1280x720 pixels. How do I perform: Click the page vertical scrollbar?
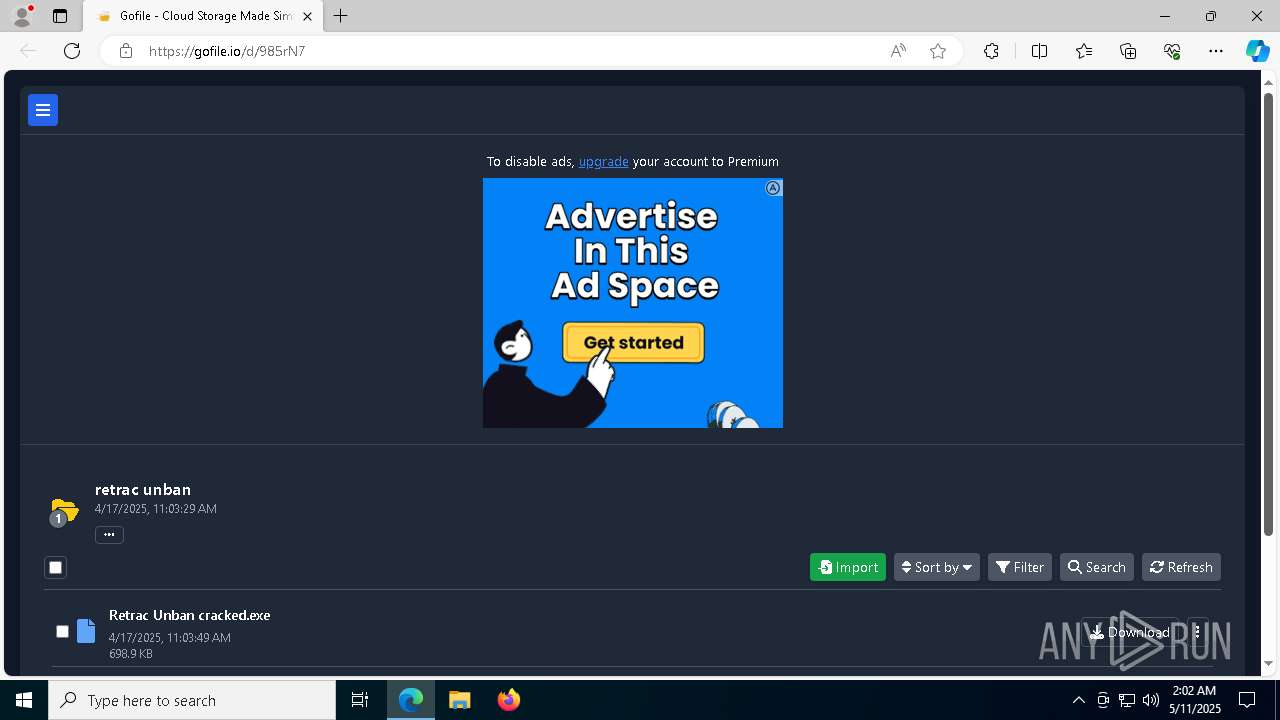[1269, 314]
